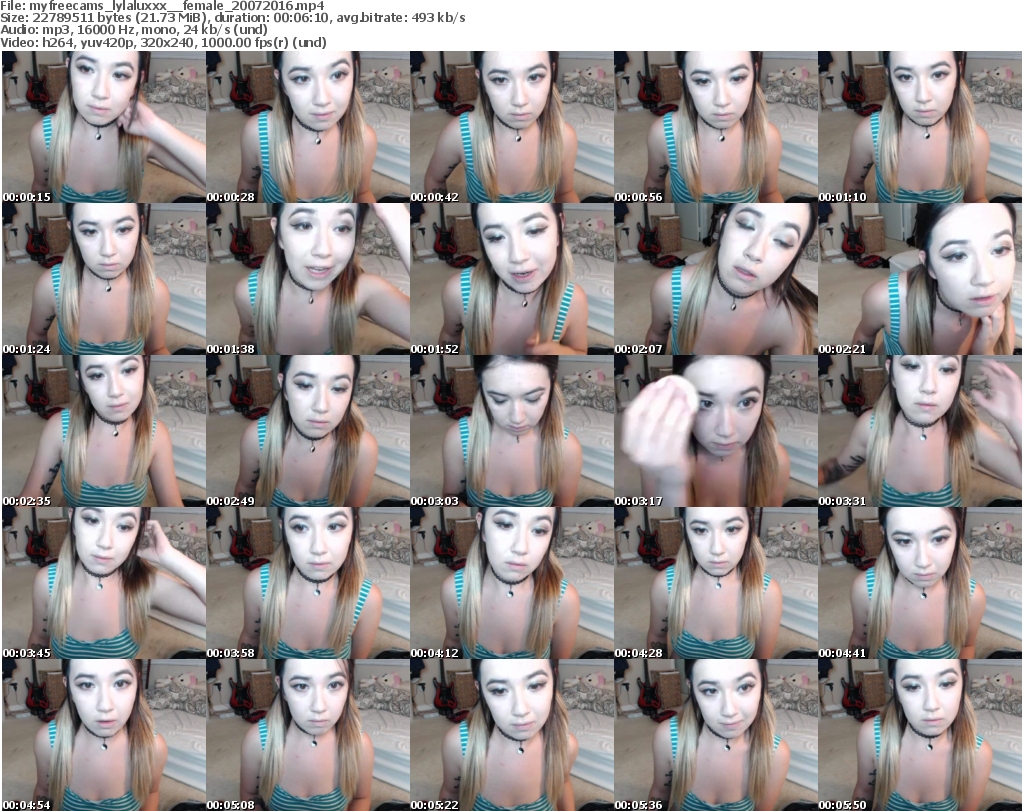Click the File name header line

(163, 6)
